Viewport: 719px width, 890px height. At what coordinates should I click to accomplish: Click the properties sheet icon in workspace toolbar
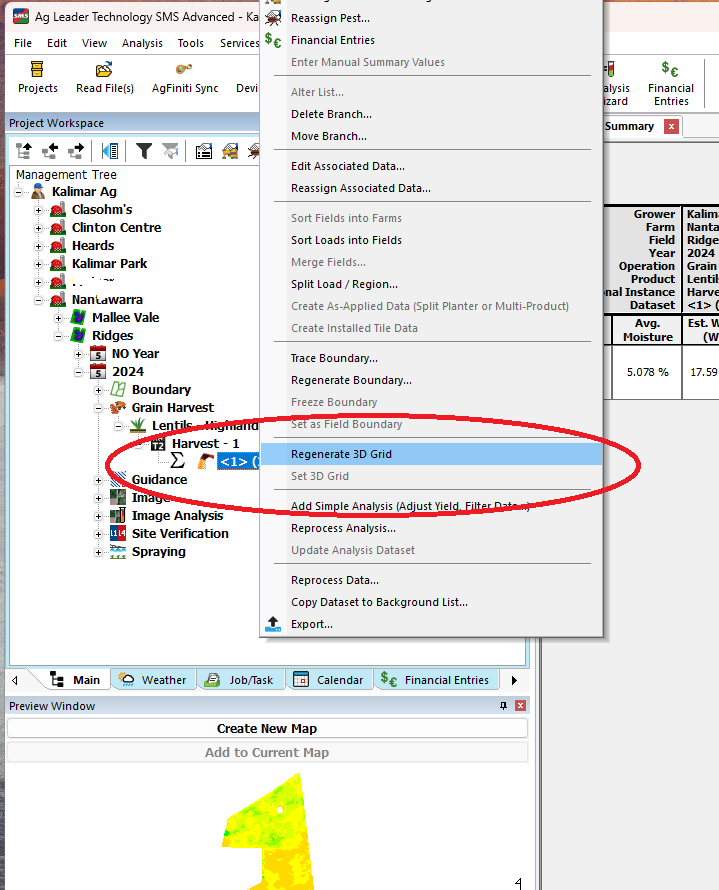coord(204,151)
